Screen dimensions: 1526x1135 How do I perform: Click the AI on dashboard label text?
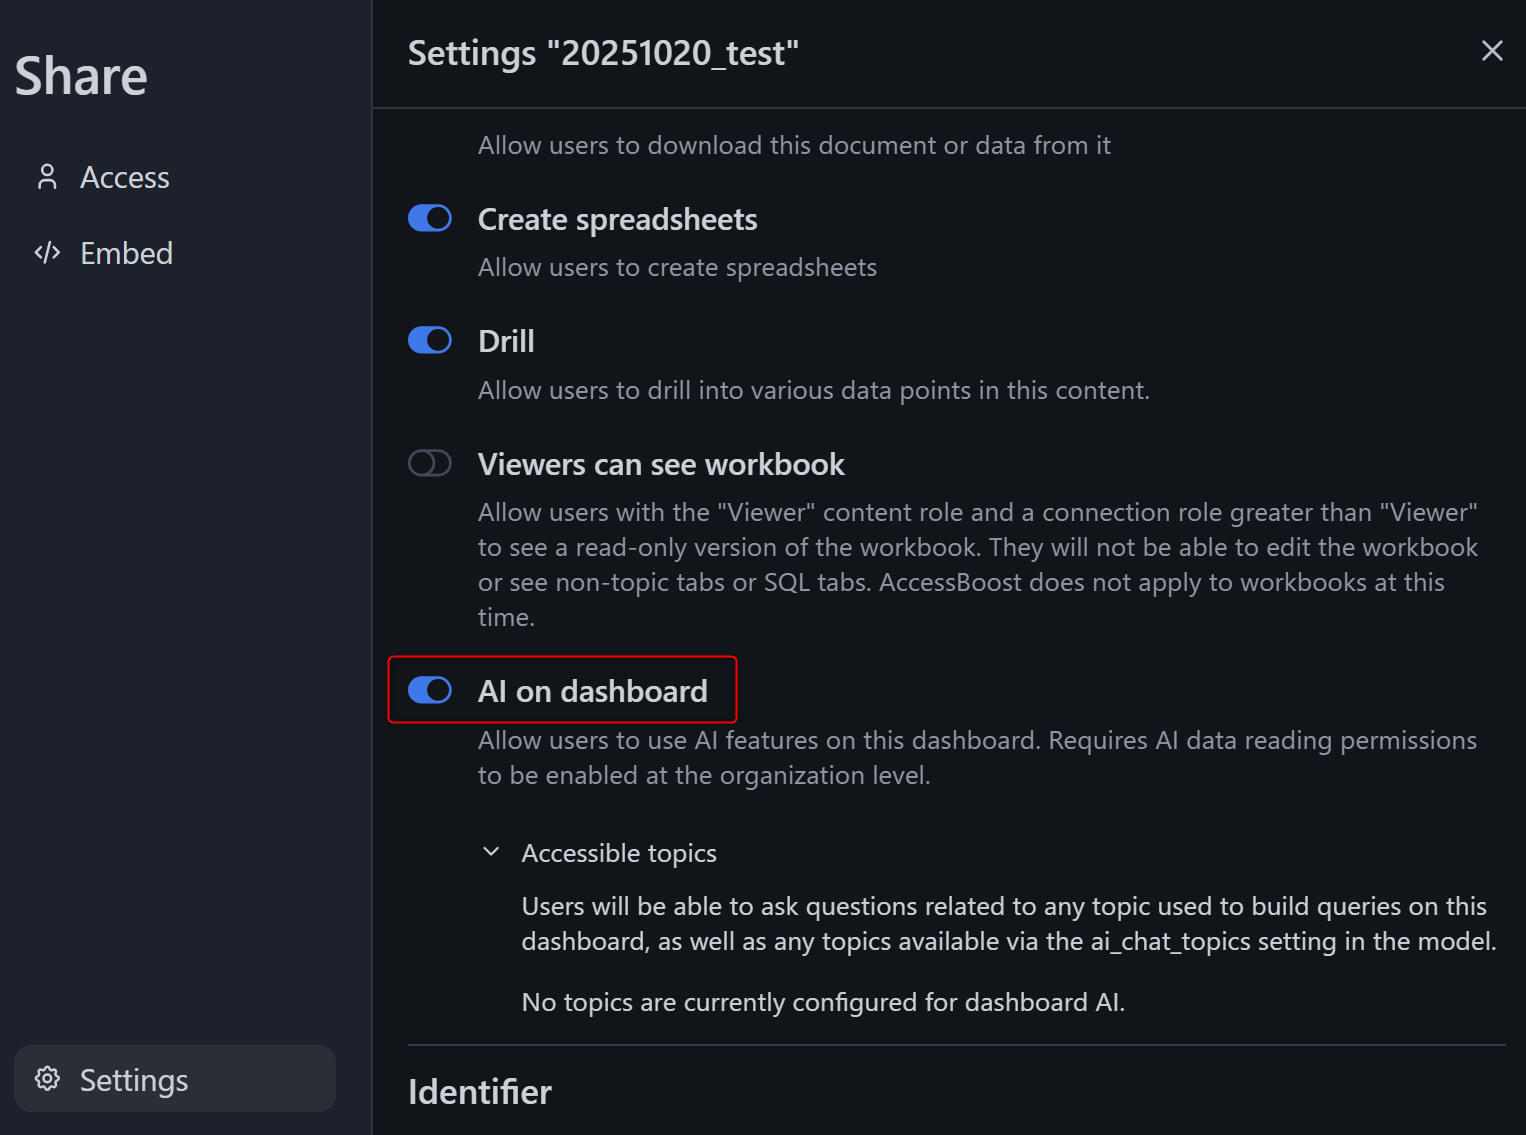click(x=592, y=691)
